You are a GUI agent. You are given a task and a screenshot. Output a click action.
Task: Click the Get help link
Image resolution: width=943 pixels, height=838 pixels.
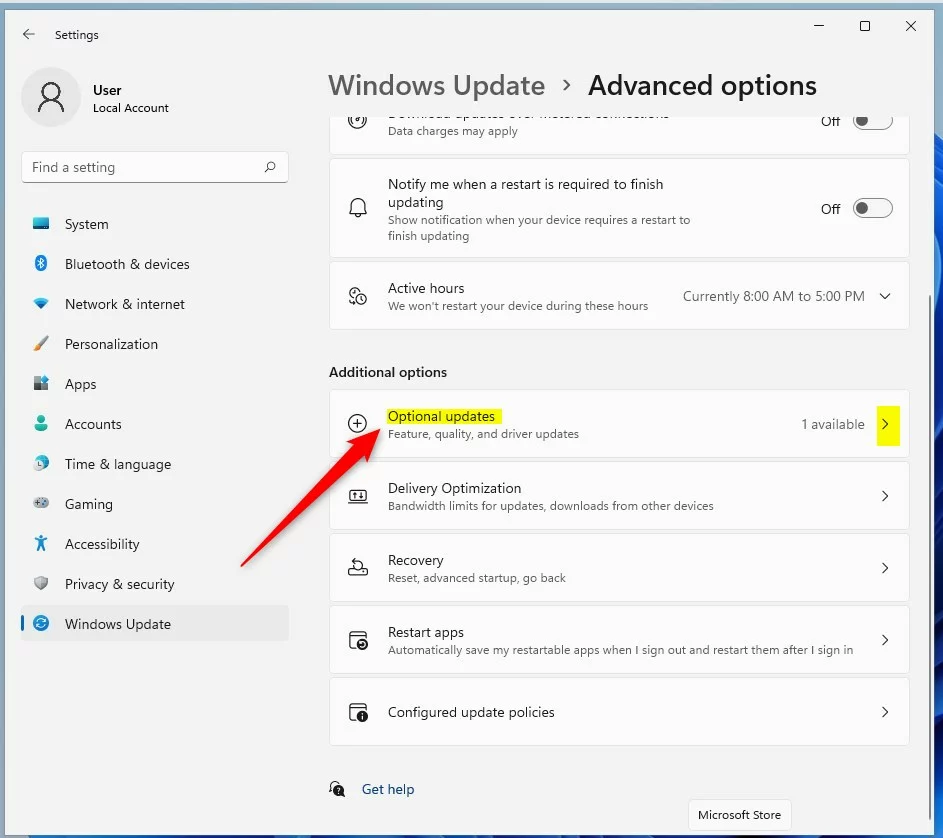coord(388,789)
